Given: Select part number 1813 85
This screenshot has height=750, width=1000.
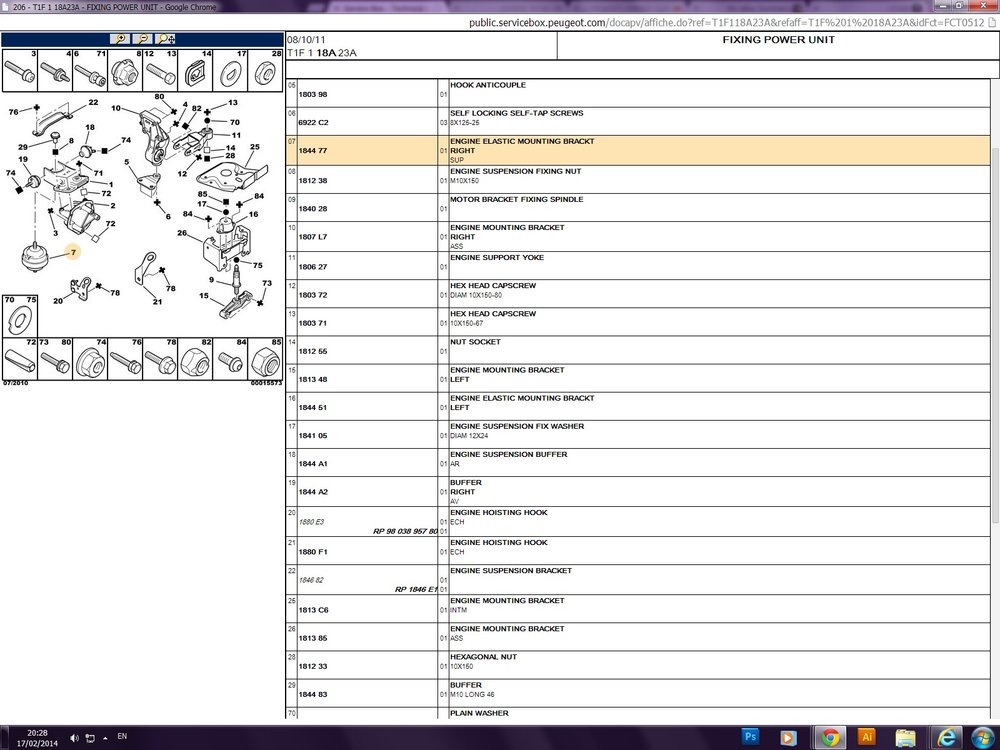Looking at the screenshot, I should click(x=312, y=638).
